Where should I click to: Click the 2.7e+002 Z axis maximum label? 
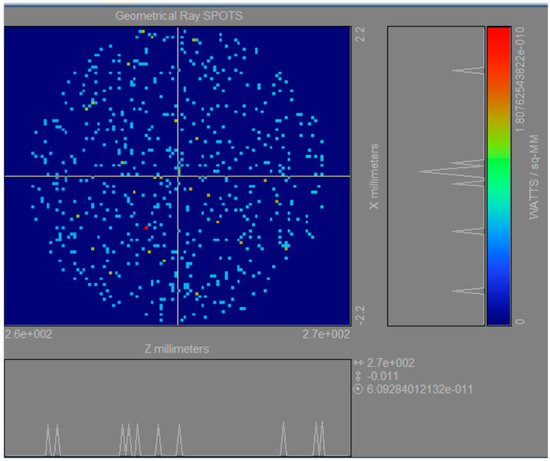click(x=326, y=334)
